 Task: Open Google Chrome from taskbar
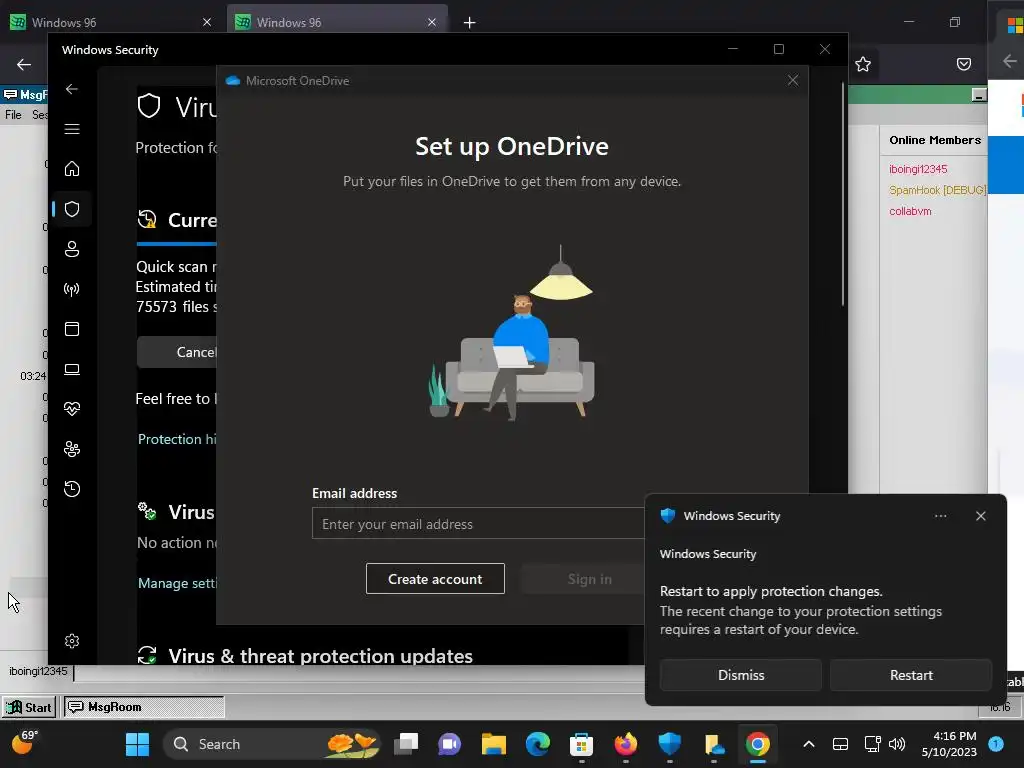pyautogui.click(x=758, y=744)
